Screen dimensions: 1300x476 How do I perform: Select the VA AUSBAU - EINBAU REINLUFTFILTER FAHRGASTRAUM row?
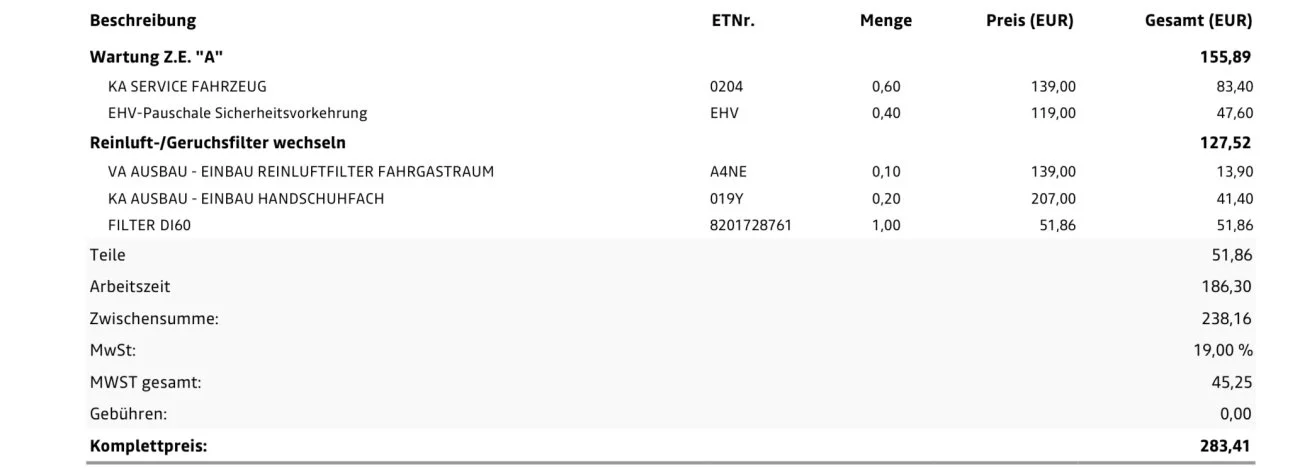coord(671,172)
